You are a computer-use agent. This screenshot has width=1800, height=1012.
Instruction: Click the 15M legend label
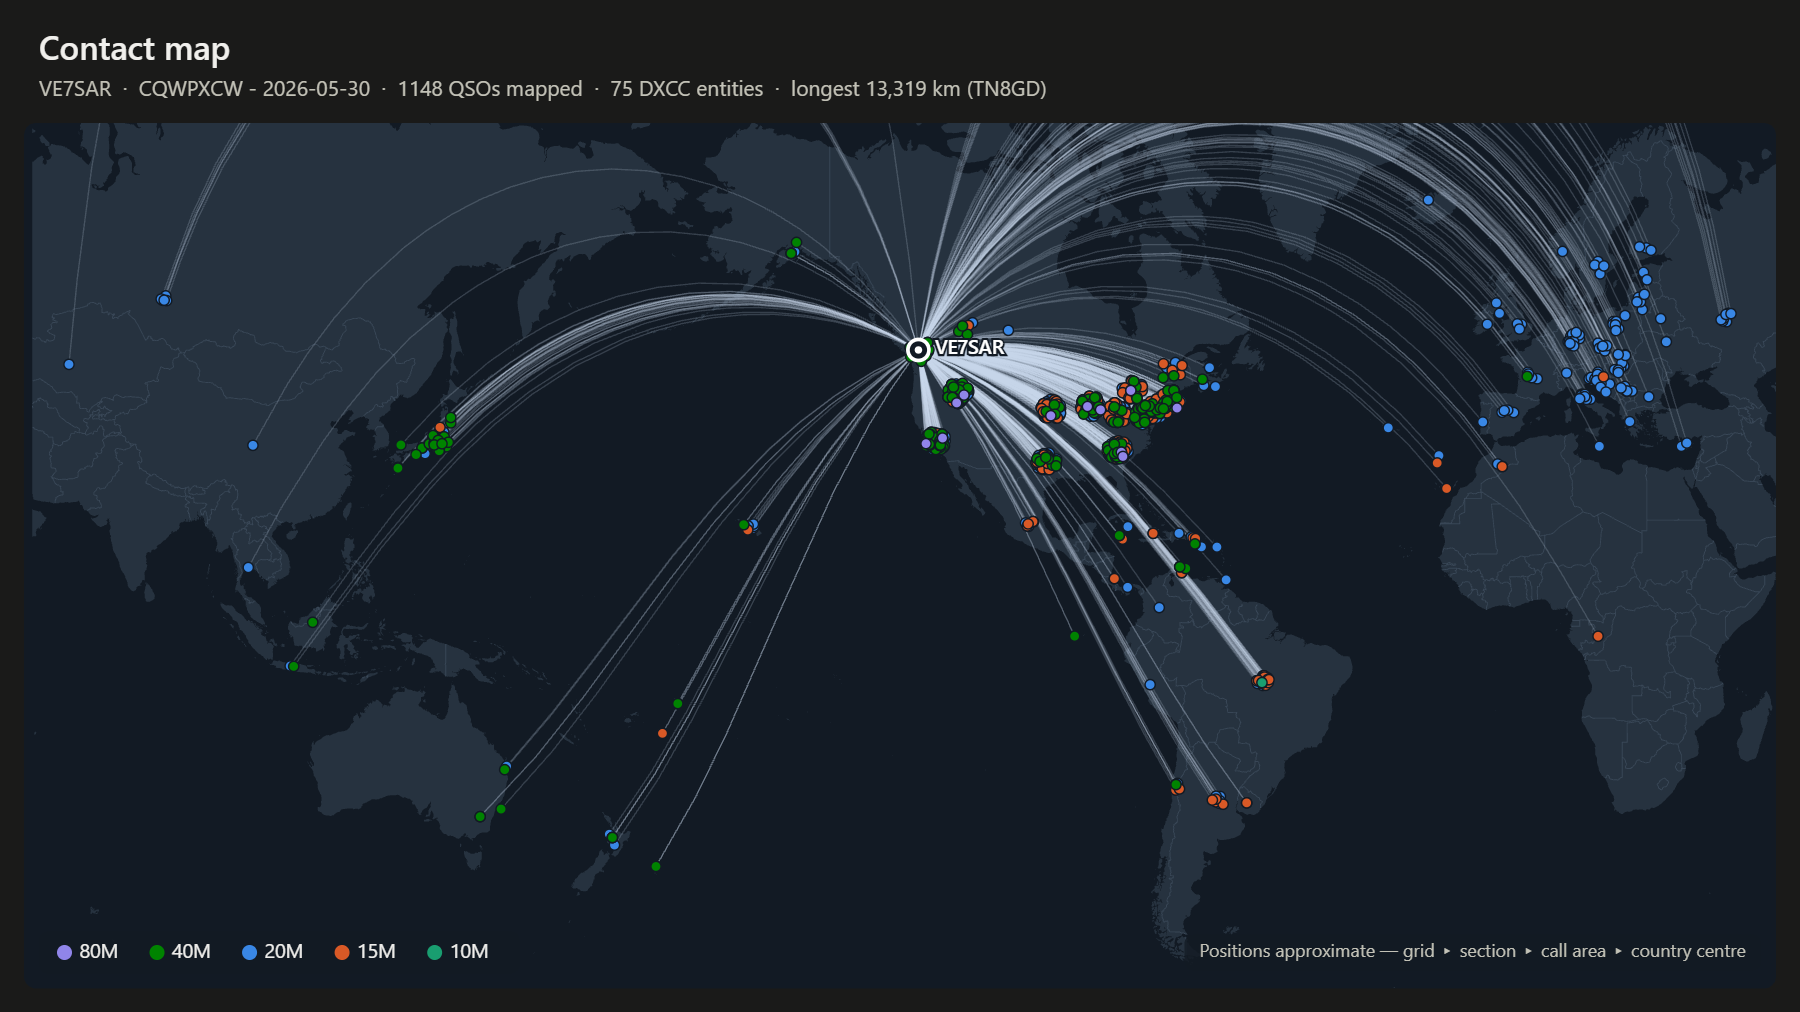376,951
